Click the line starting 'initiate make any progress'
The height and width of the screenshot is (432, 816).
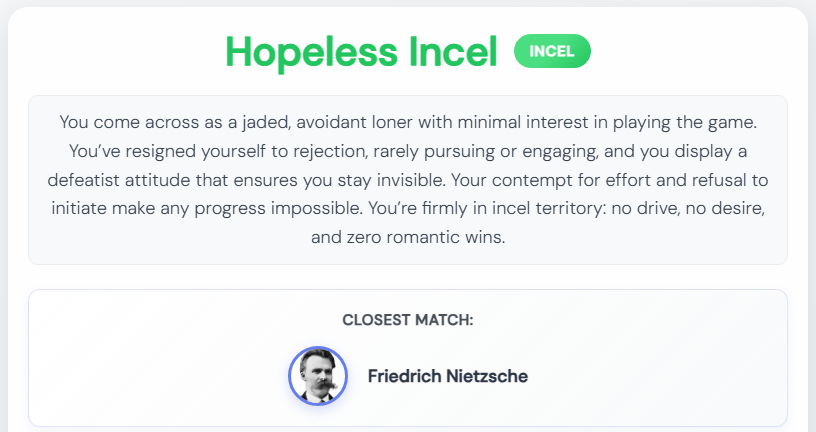coord(408,209)
